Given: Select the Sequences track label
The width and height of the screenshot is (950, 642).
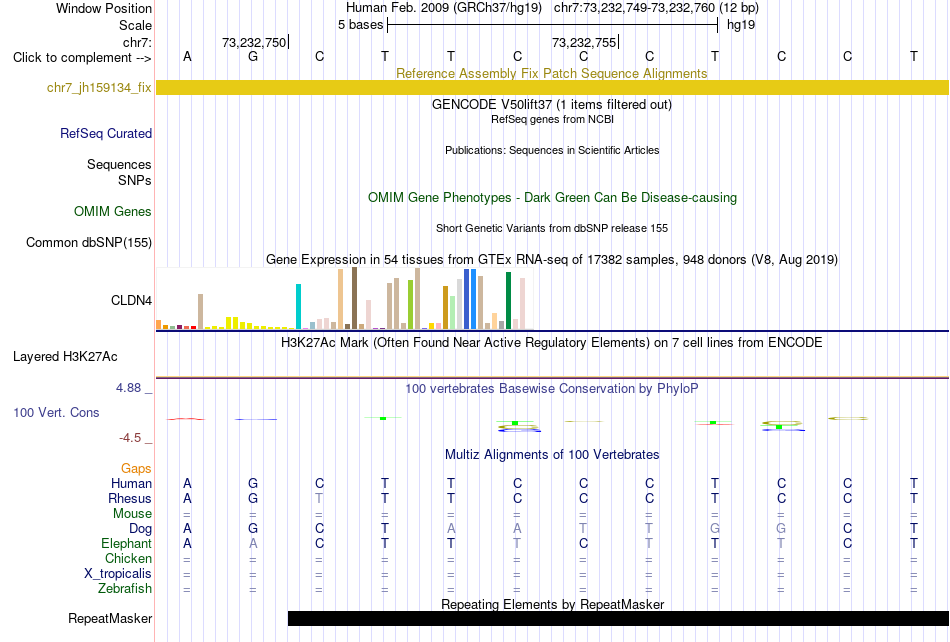Looking at the screenshot, I should pyautogui.click(x=119, y=165).
